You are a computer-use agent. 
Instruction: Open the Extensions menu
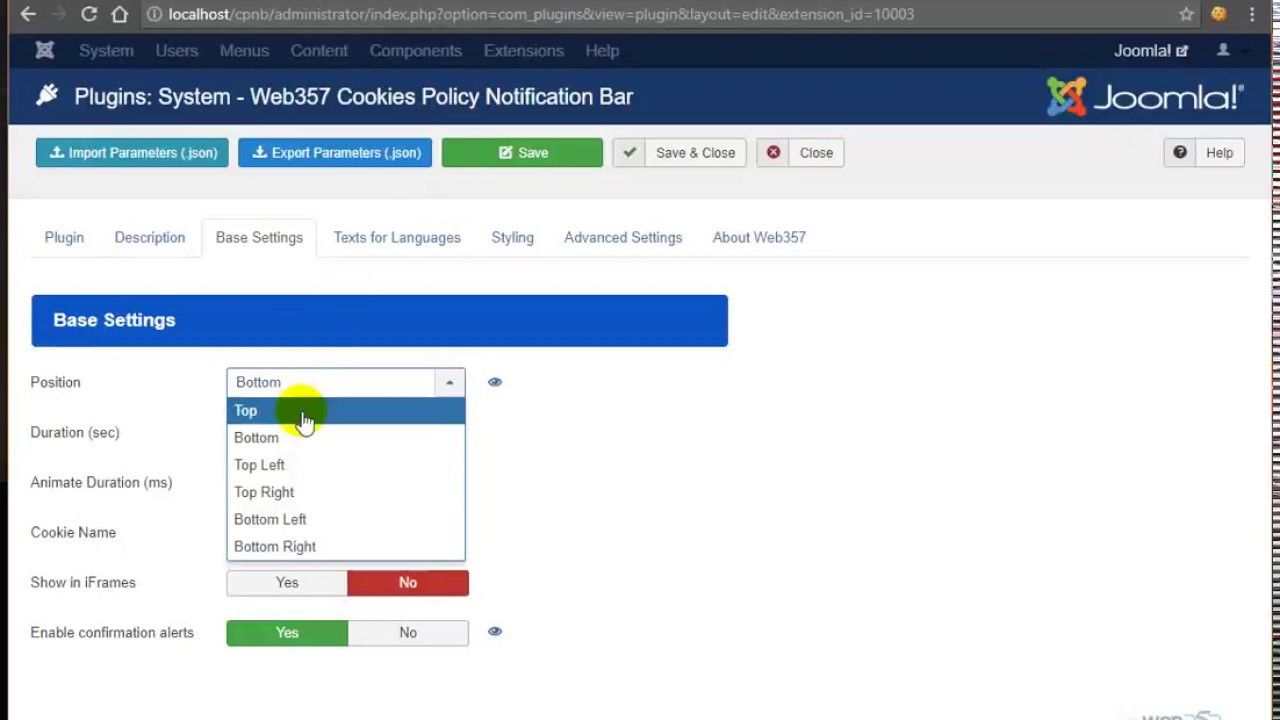[x=523, y=51]
